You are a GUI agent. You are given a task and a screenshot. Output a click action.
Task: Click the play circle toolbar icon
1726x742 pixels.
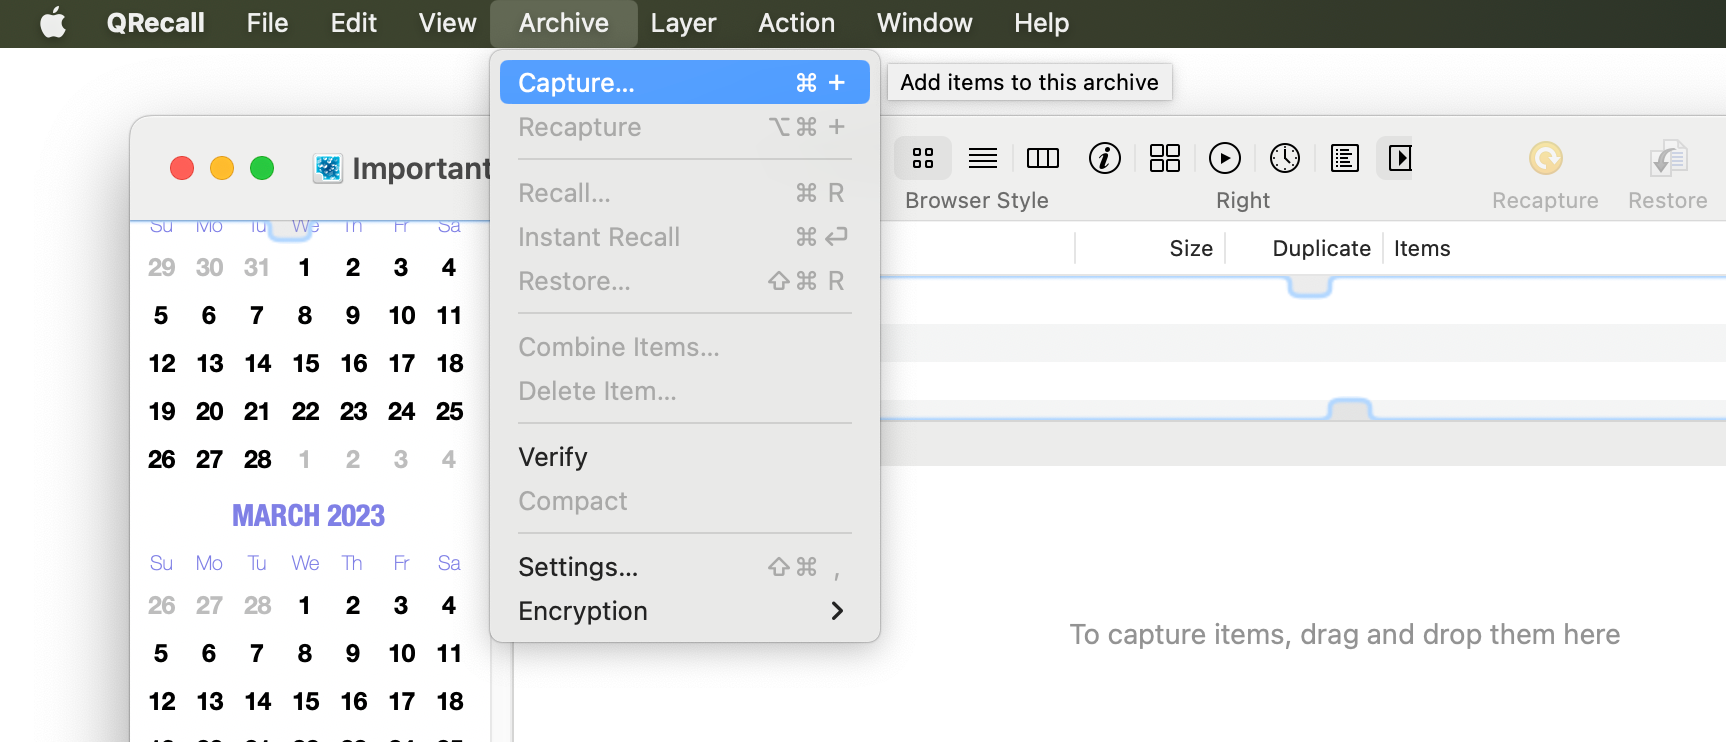coord(1225,158)
